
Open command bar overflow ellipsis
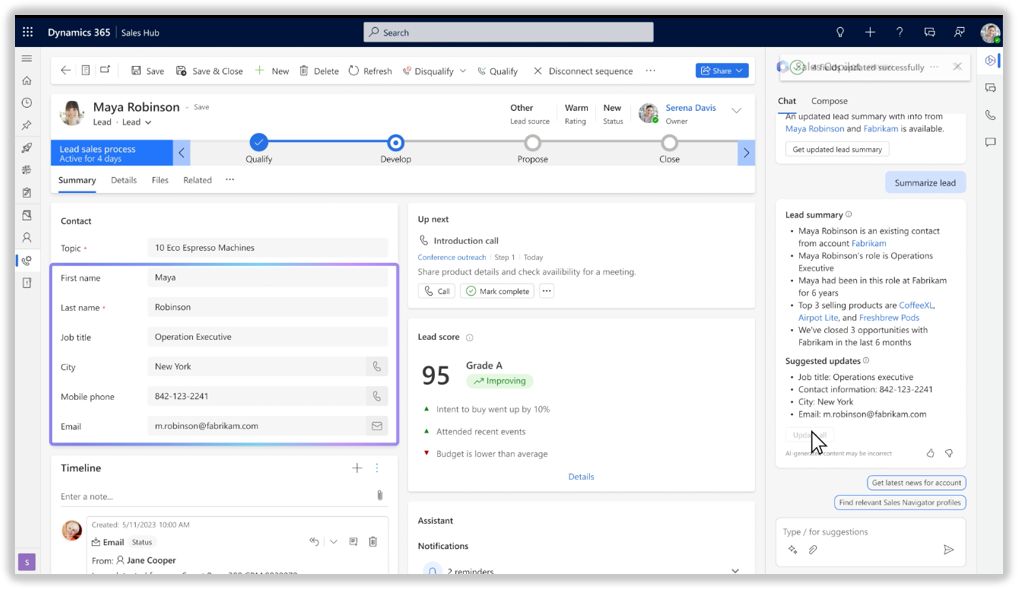[x=651, y=70]
